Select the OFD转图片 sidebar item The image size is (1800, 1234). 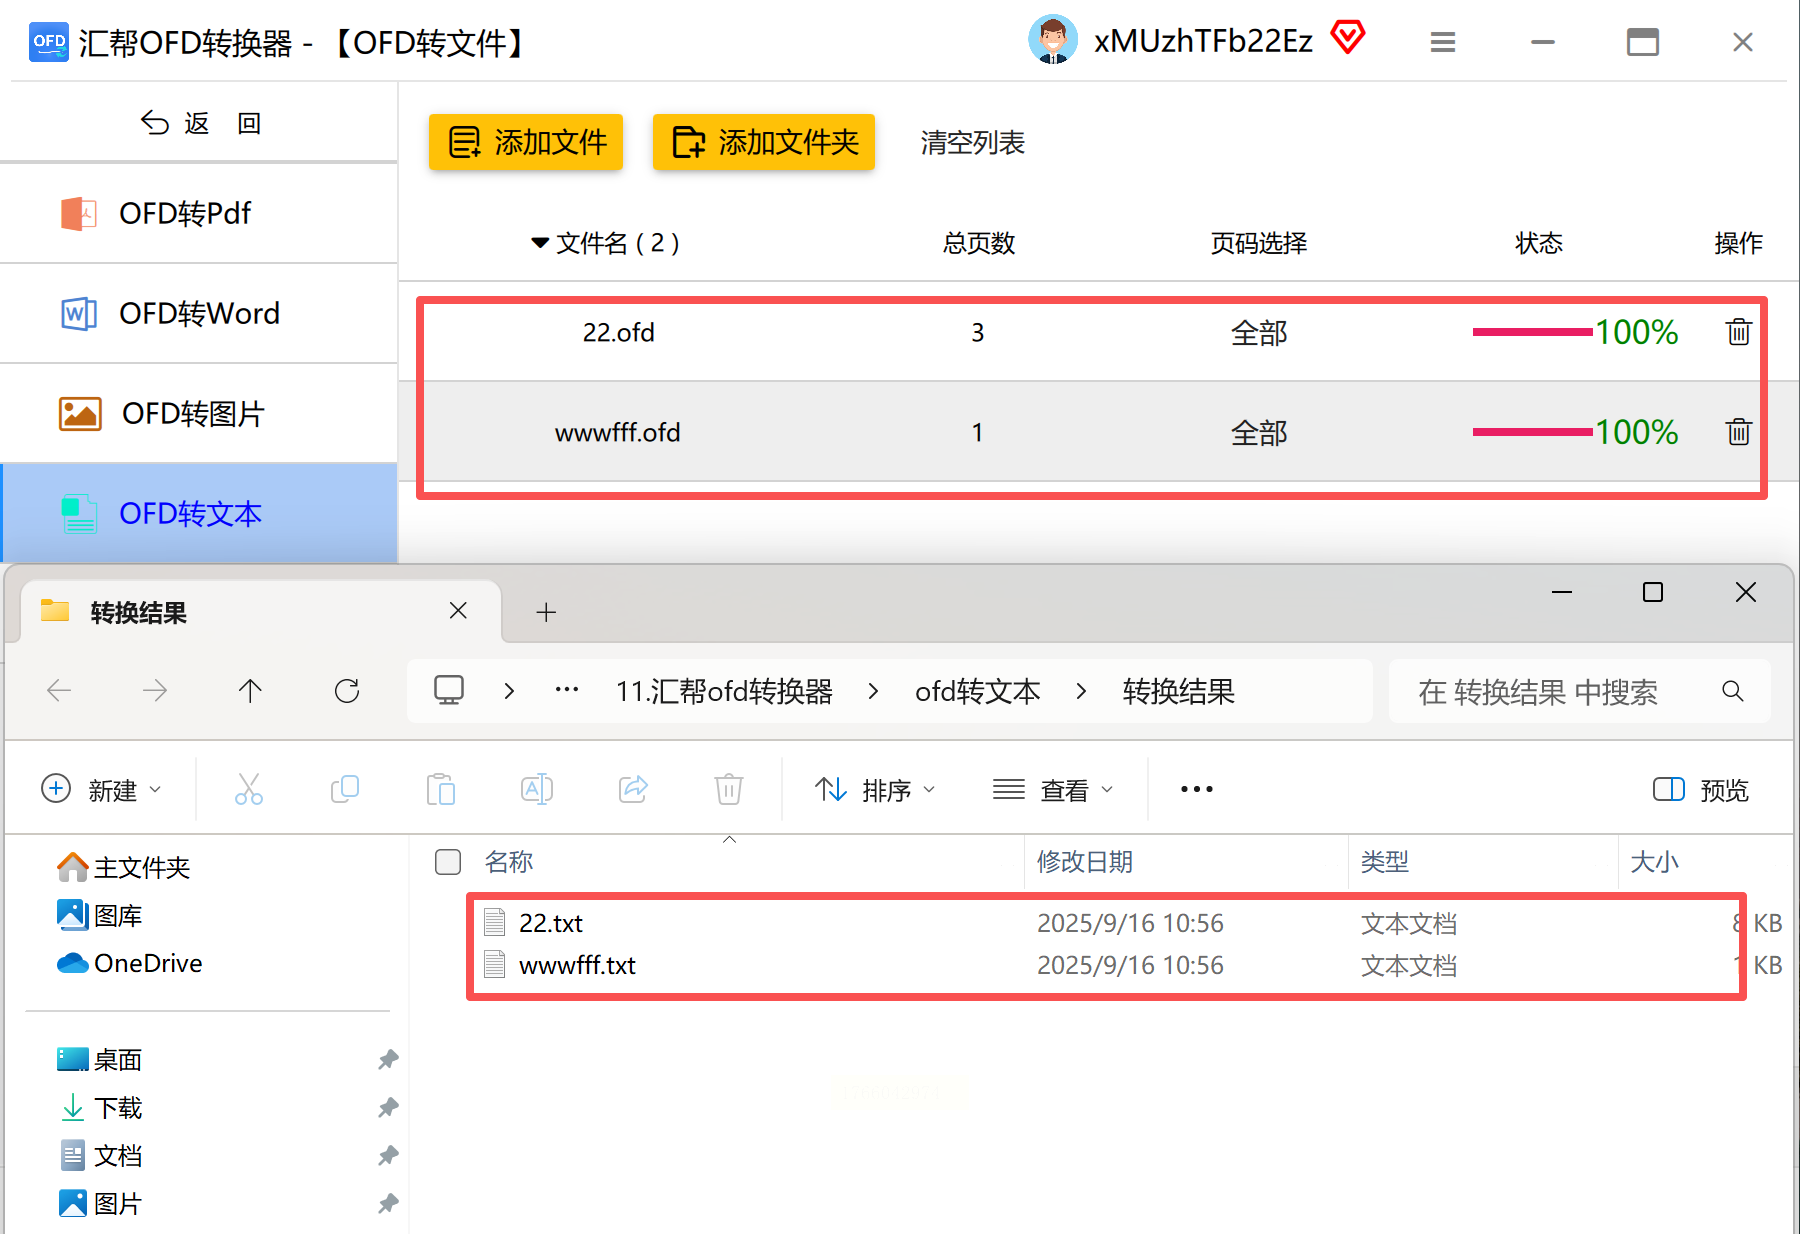[x=199, y=413]
